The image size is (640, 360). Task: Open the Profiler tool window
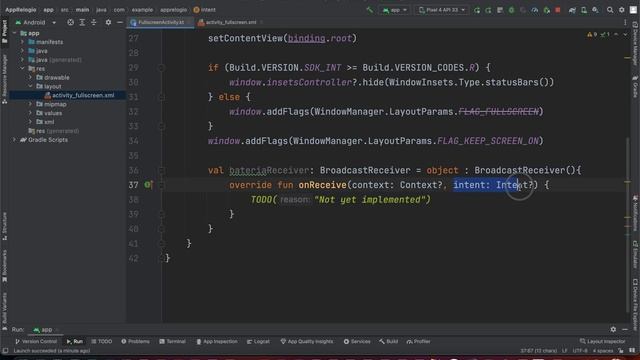point(419,341)
